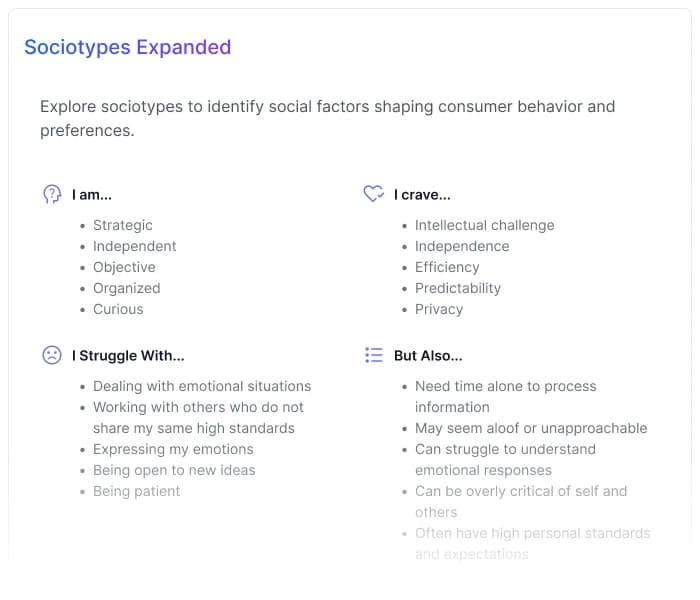
Task: Click the "Sociotypes Expanded" heading
Action: pos(127,47)
